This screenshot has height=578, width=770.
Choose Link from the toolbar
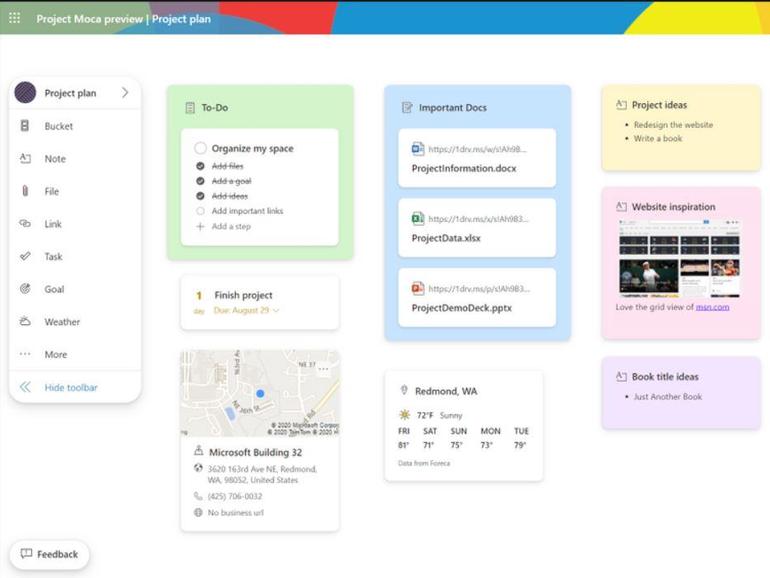point(53,224)
